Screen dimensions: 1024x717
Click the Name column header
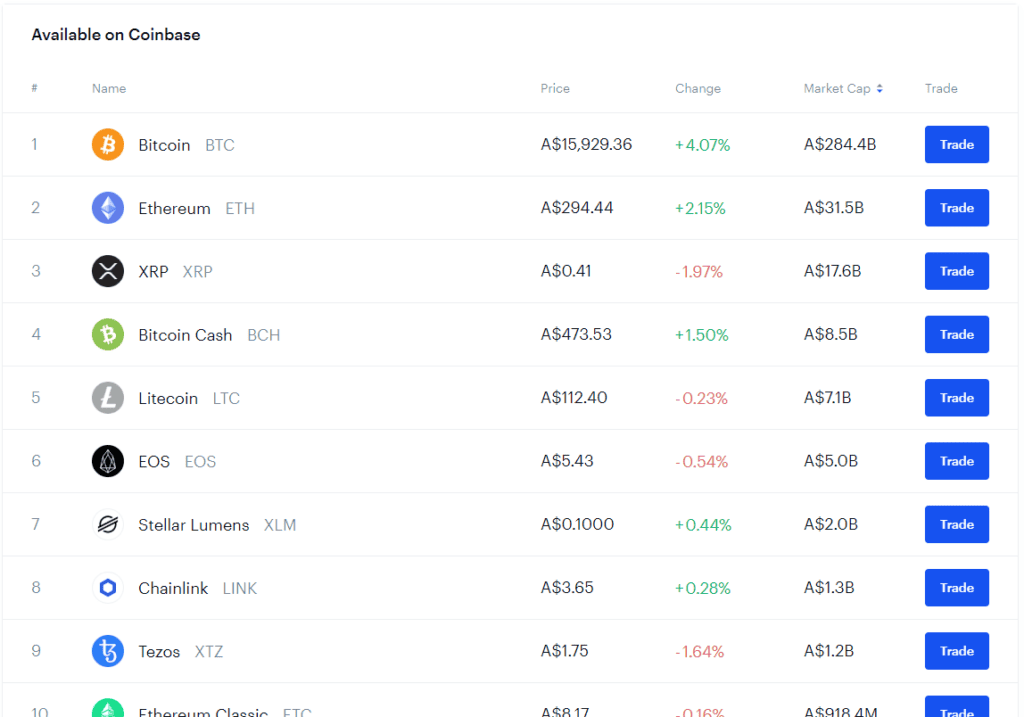[109, 88]
